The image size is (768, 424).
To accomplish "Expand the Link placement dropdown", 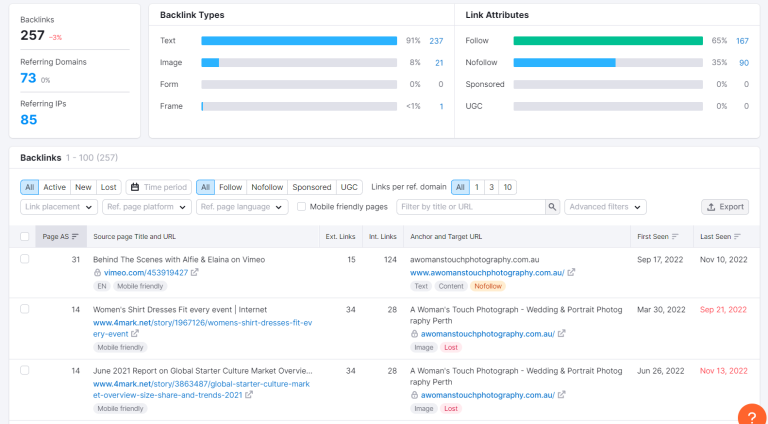I will (x=59, y=207).
